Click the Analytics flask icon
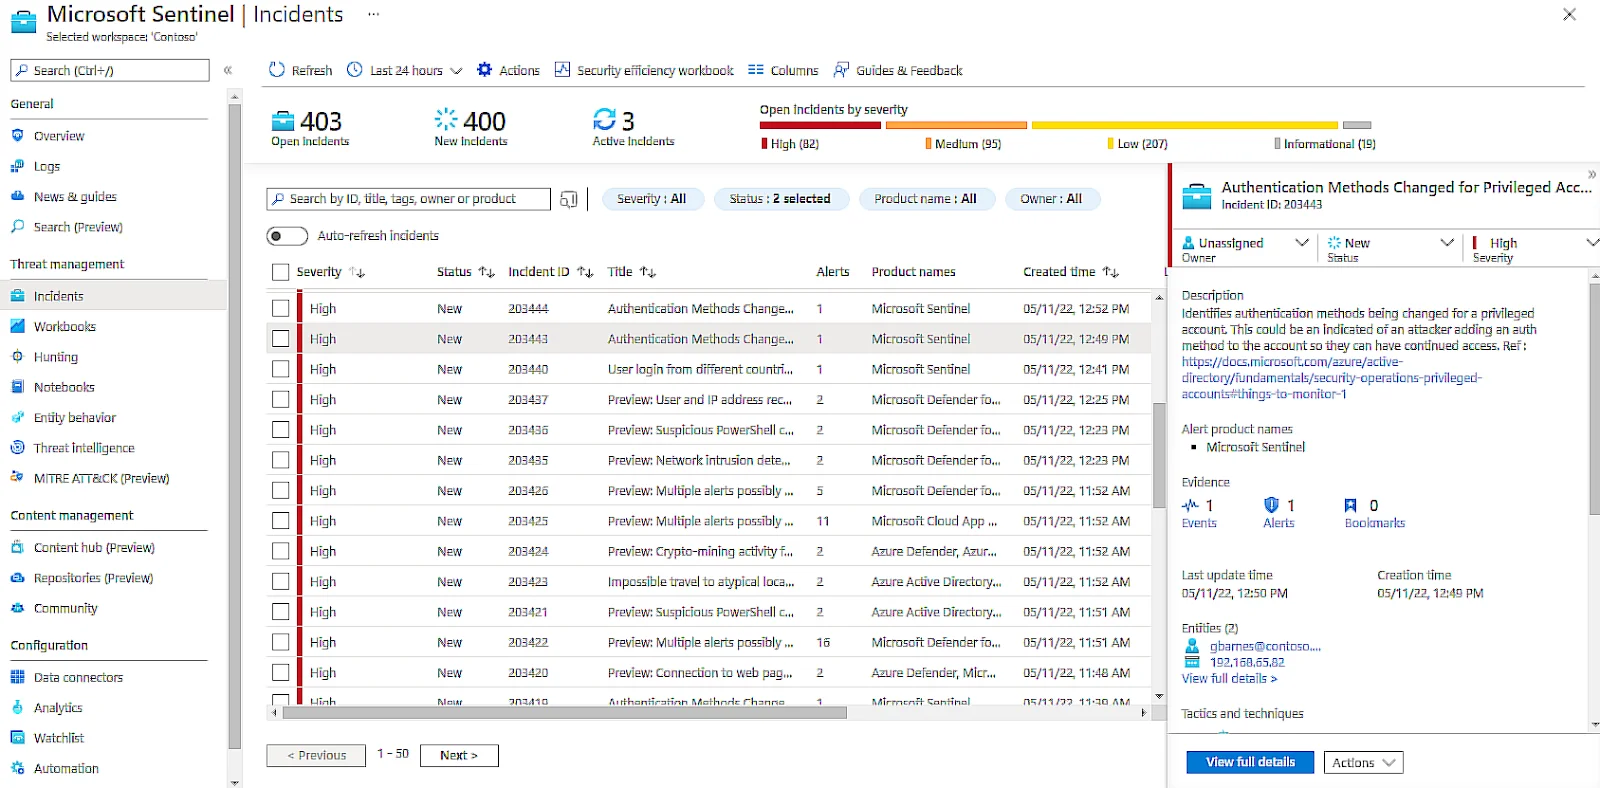The width and height of the screenshot is (1600, 788). pyautogui.click(x=17, y=707)
